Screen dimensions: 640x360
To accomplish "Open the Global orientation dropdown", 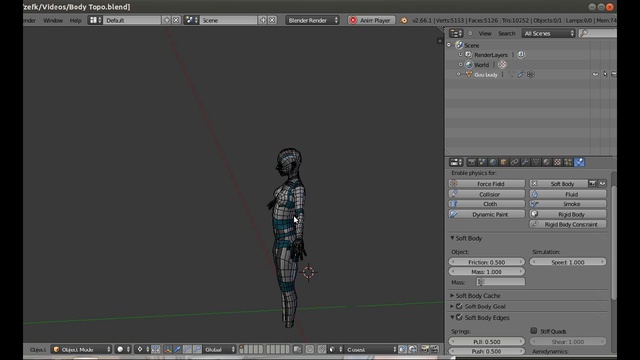I will [220, 349].
